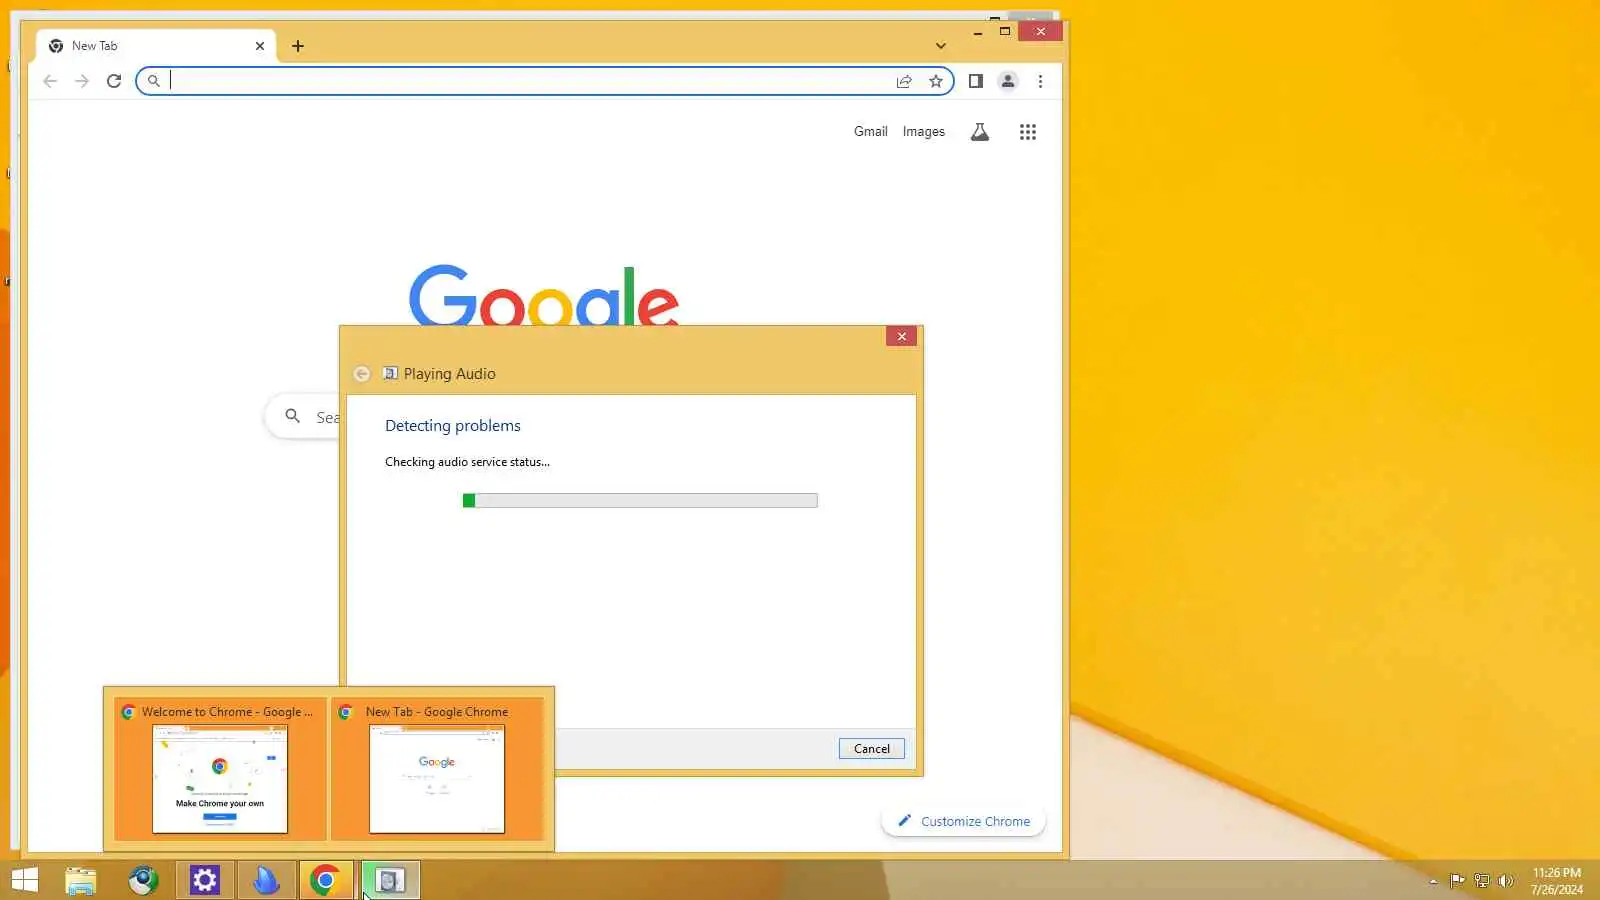This screenshot has height=900, width=1600.
Task: Click back arrow in Playing Audio dialog
Action: (362, 374)
